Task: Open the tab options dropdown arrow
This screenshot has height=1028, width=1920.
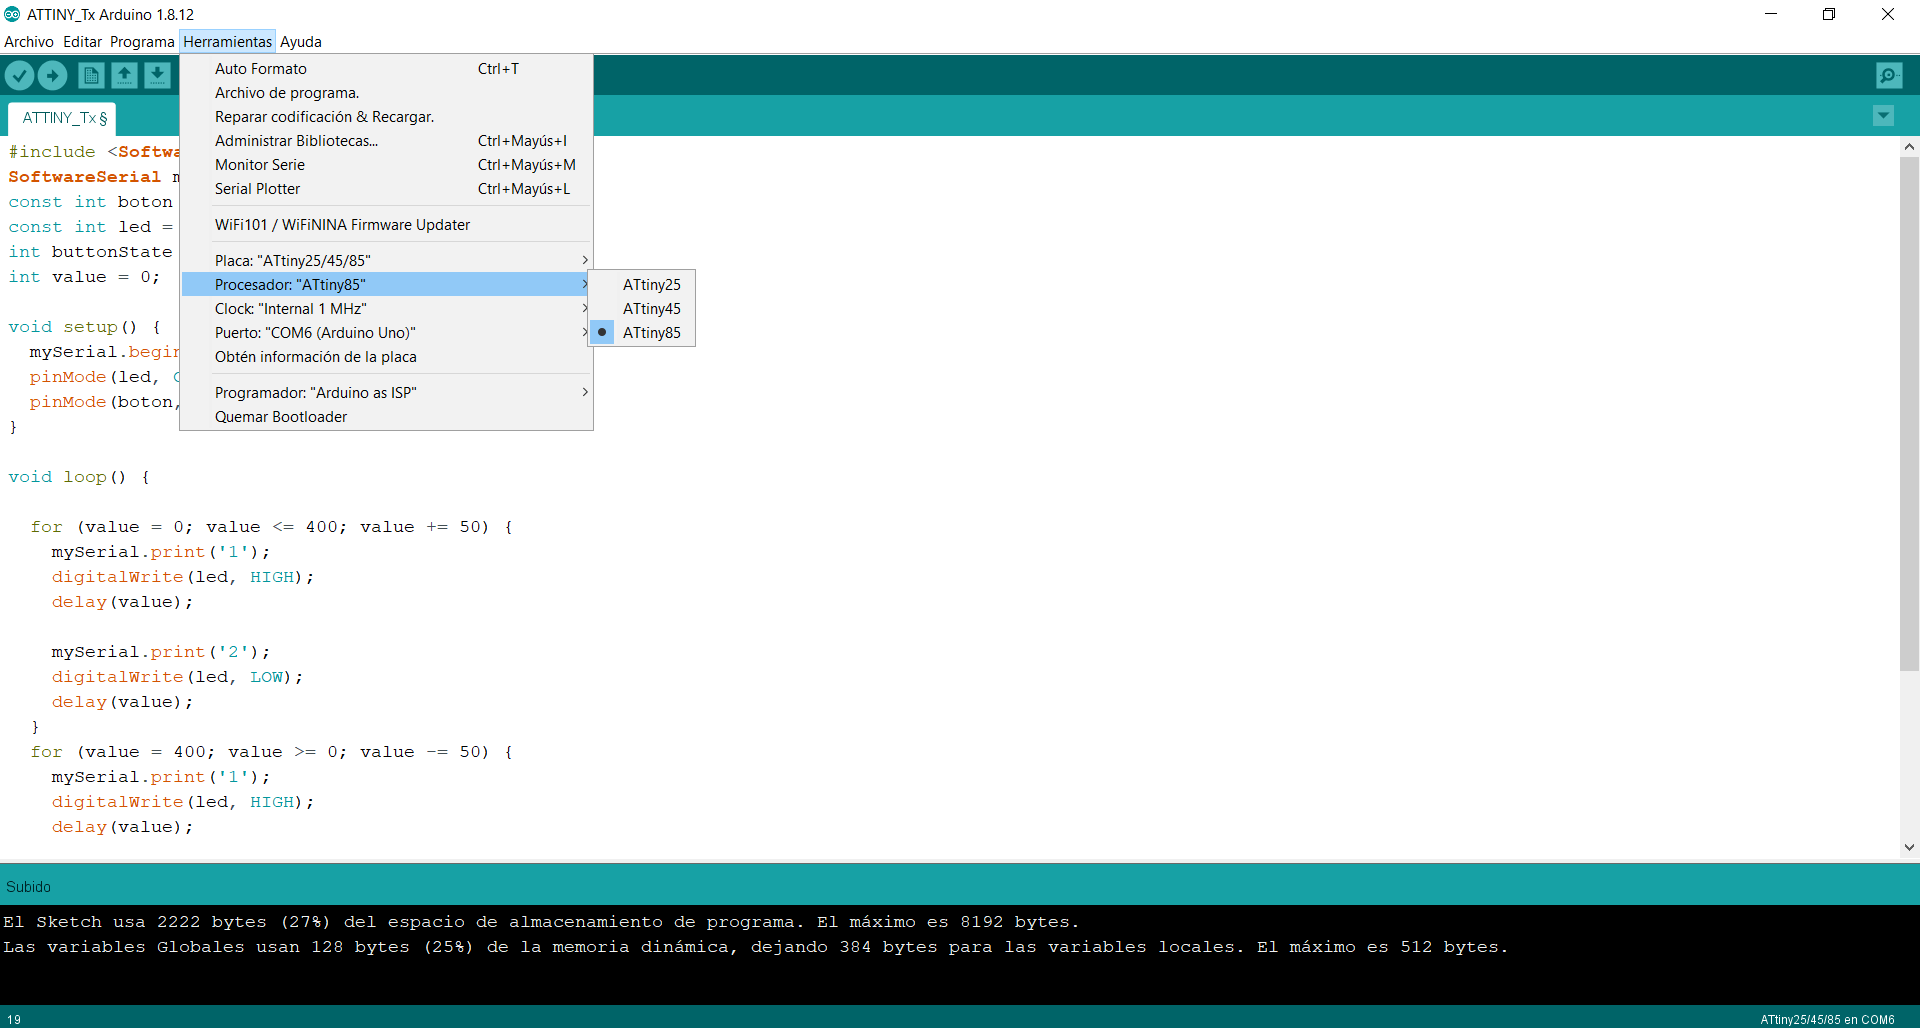Action: click(x=1883, y=116)
